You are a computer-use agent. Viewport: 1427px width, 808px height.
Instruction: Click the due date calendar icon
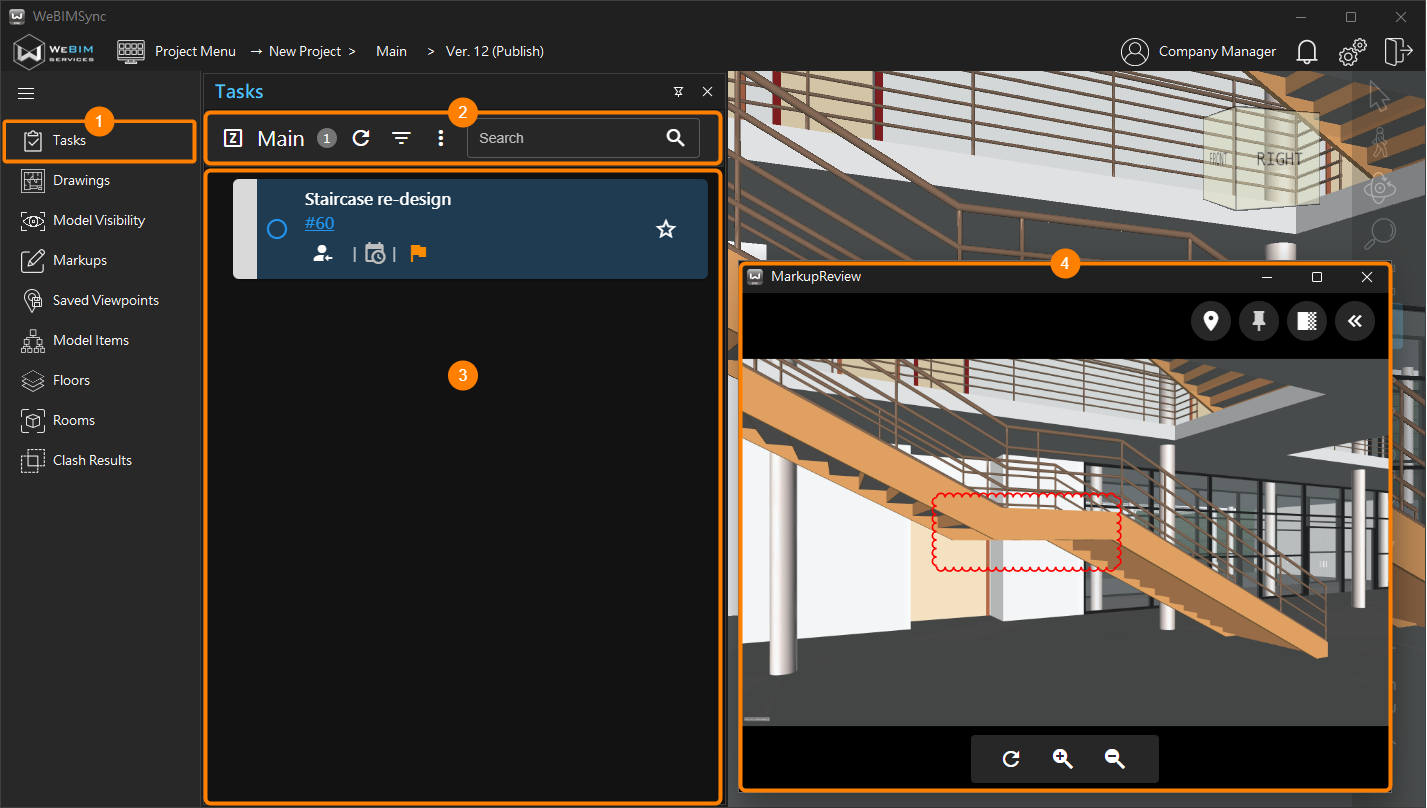pyautogui.click(x=375, y=254)
